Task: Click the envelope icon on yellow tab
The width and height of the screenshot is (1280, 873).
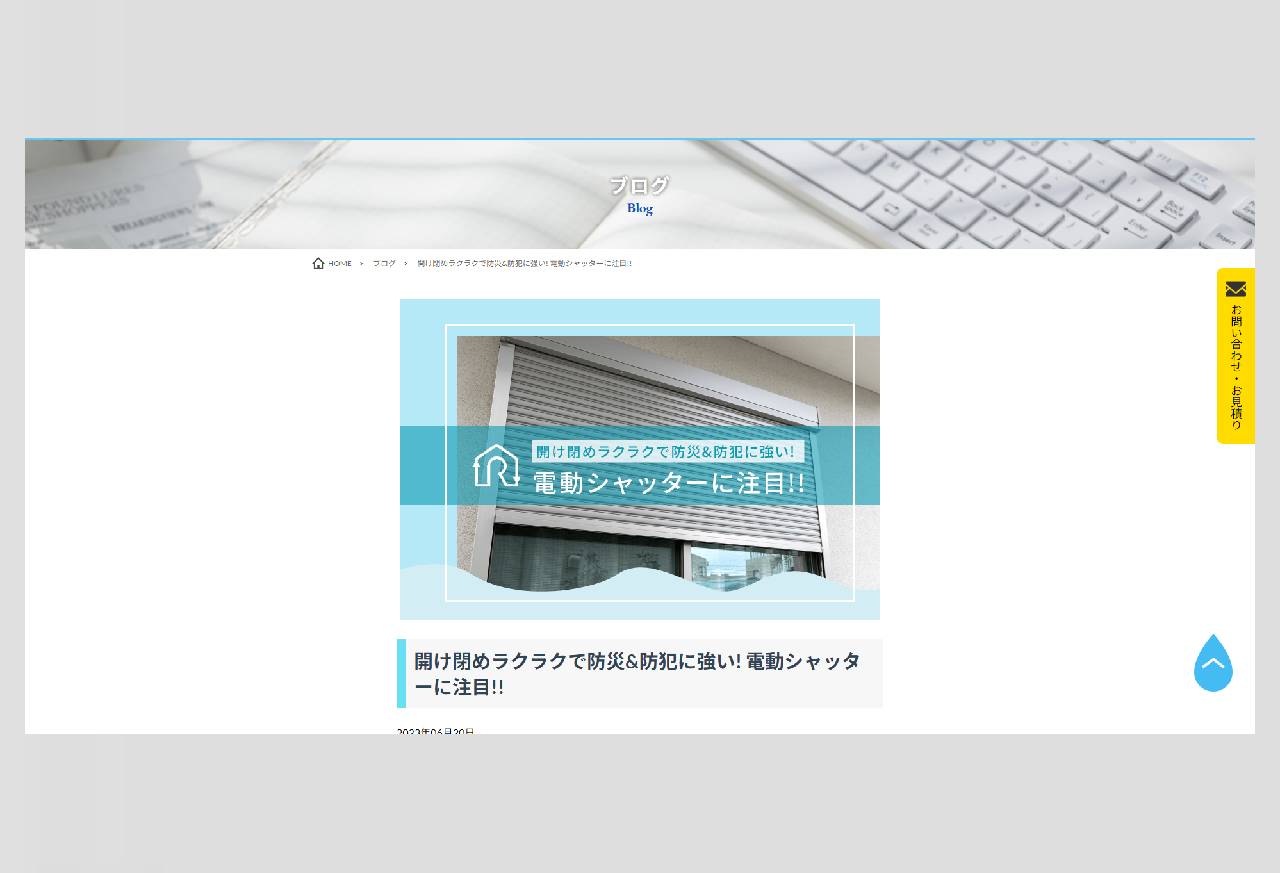Action: click(x=1236, y=289)
